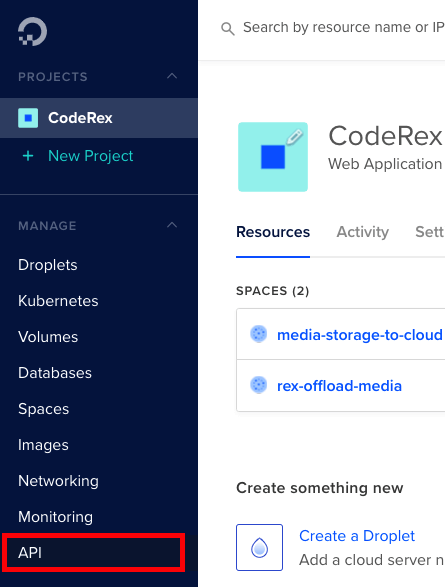Open the rex-offload-media space link

tap(339, 386)
